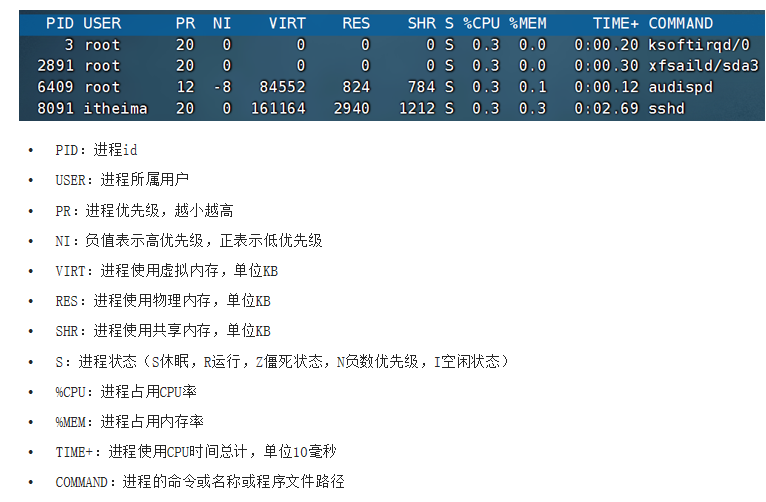Image resolution: width=766 pixels, height=502 pixels.
Task: Select the TIME+ column header
Action: [615, 23]
